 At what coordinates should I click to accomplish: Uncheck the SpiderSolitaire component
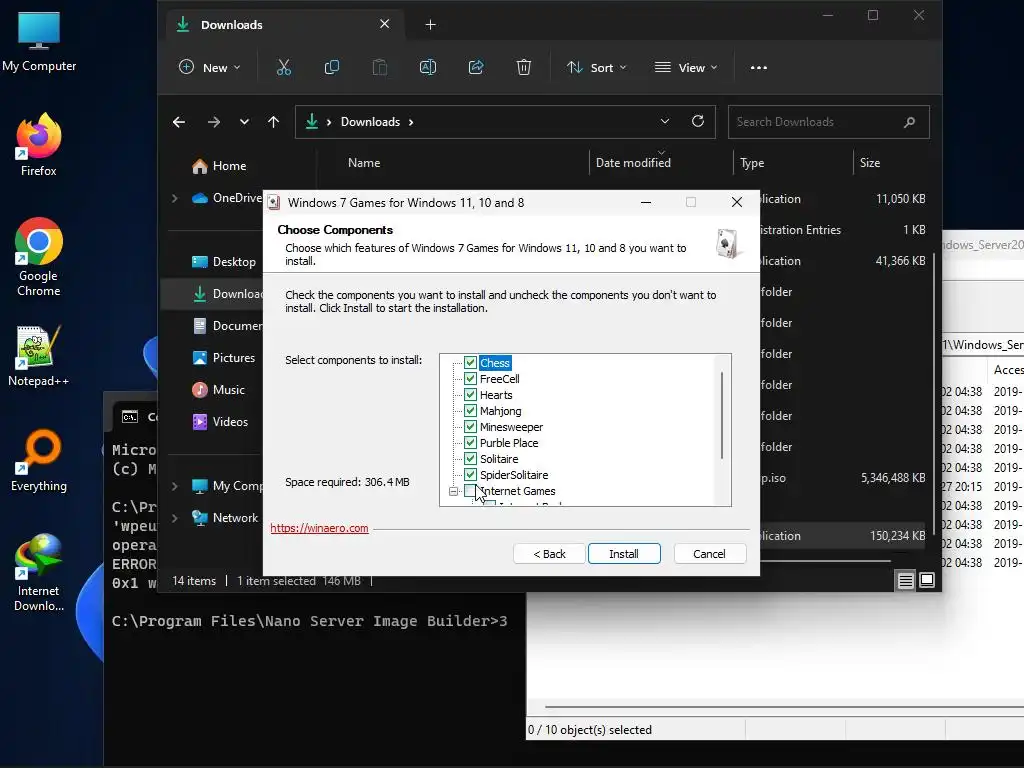[x=470, y=475]
